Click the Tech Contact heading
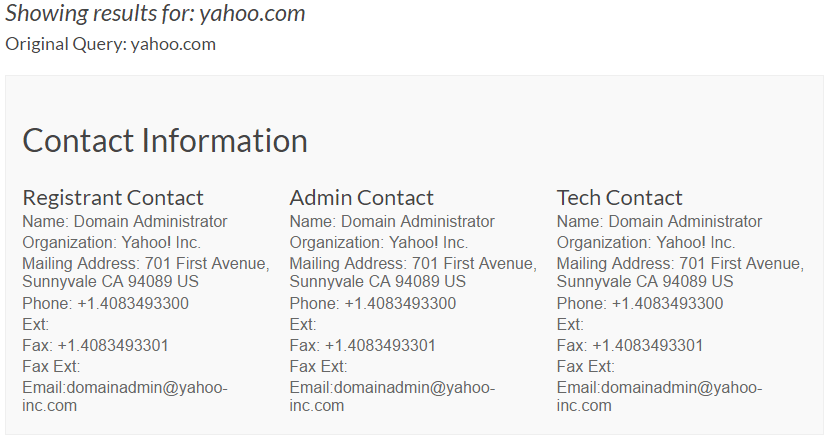828x439 pixels. [619, 198]
